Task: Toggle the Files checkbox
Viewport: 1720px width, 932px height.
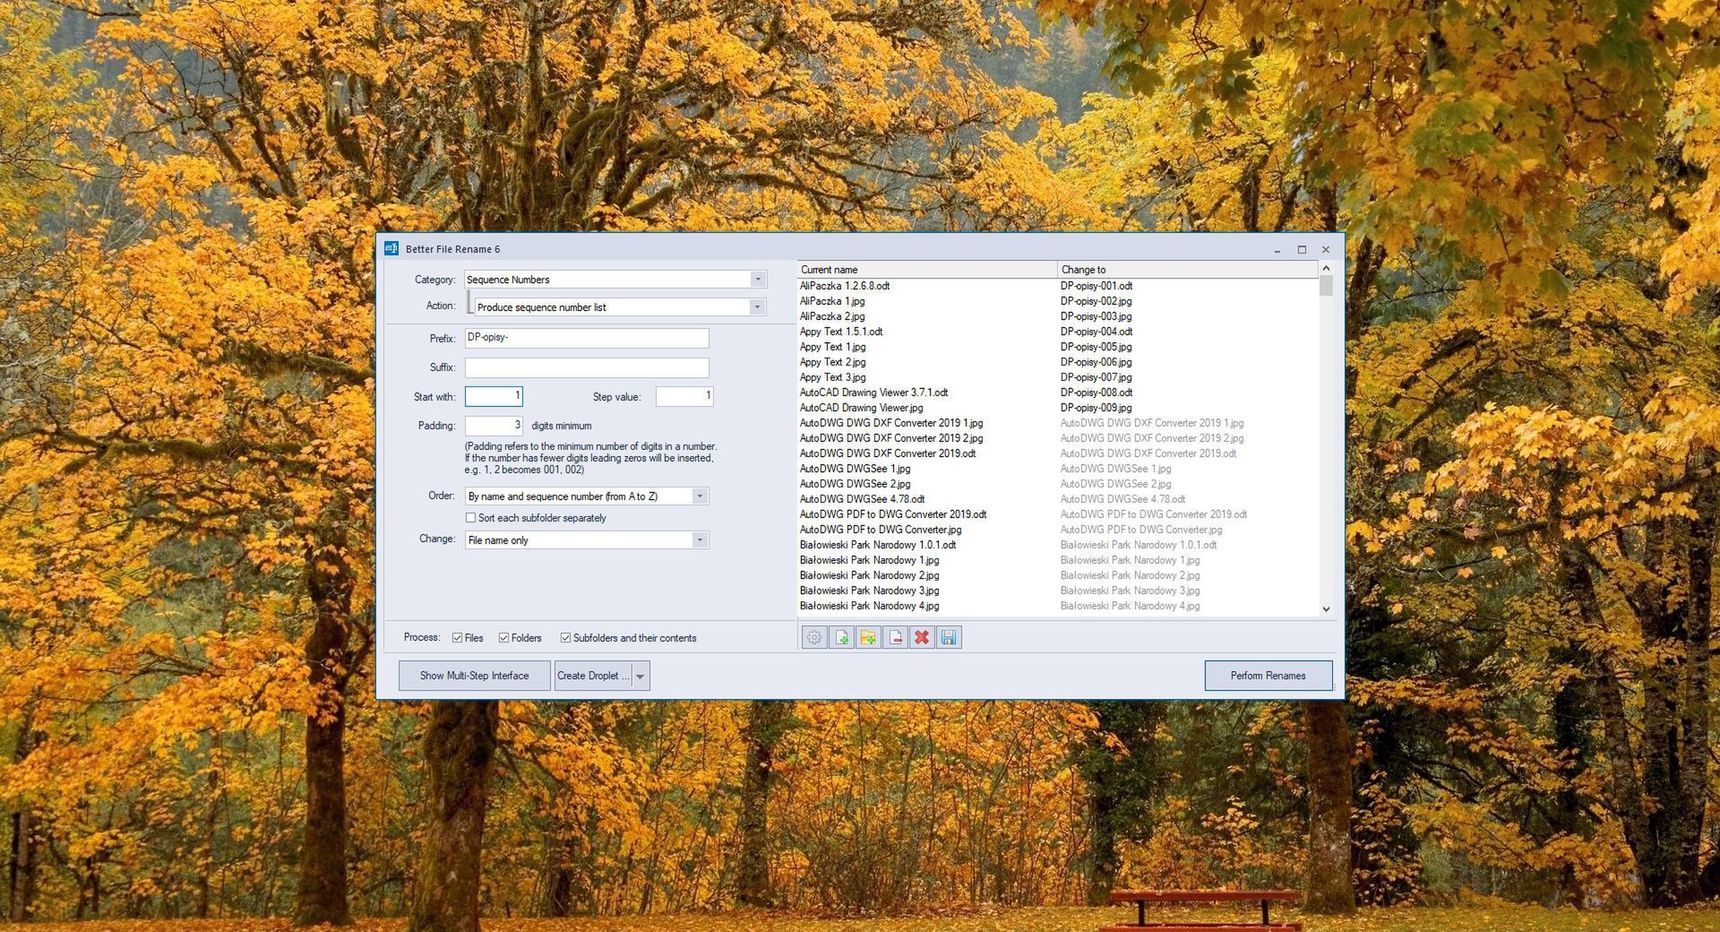Action: point(457,638)
